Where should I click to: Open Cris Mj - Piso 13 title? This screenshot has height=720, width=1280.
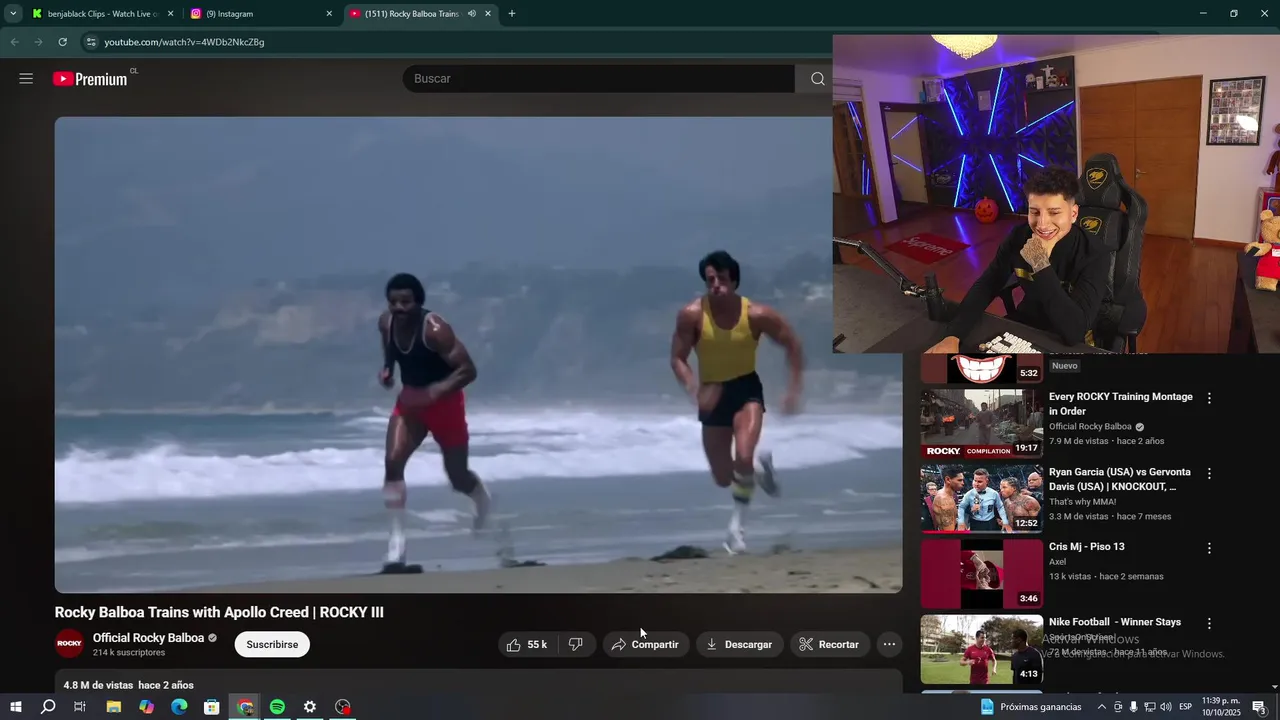(1086, 547)
